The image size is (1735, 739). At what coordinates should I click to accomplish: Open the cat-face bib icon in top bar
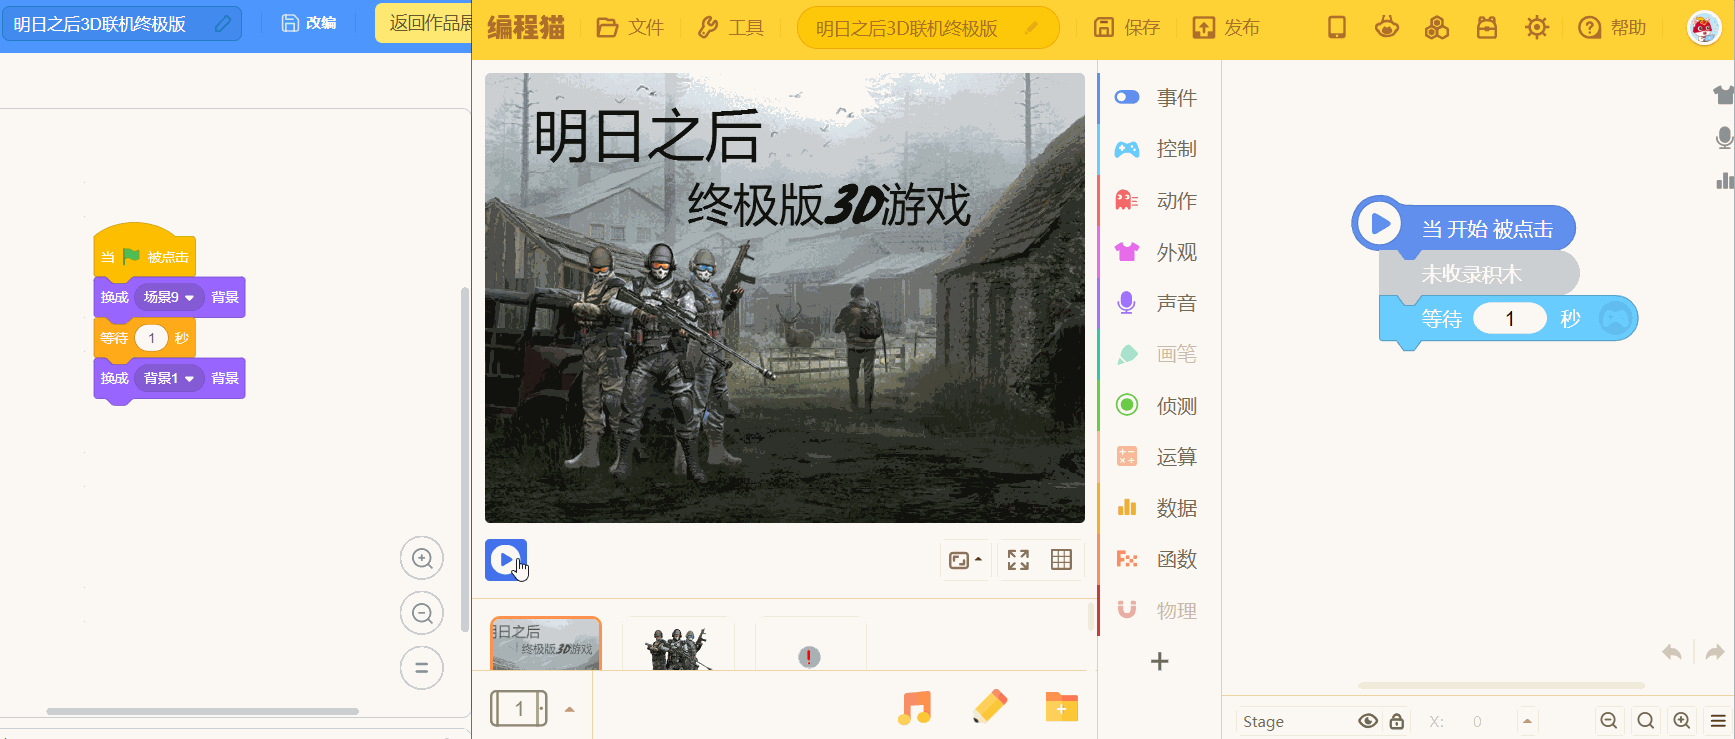1387,28
